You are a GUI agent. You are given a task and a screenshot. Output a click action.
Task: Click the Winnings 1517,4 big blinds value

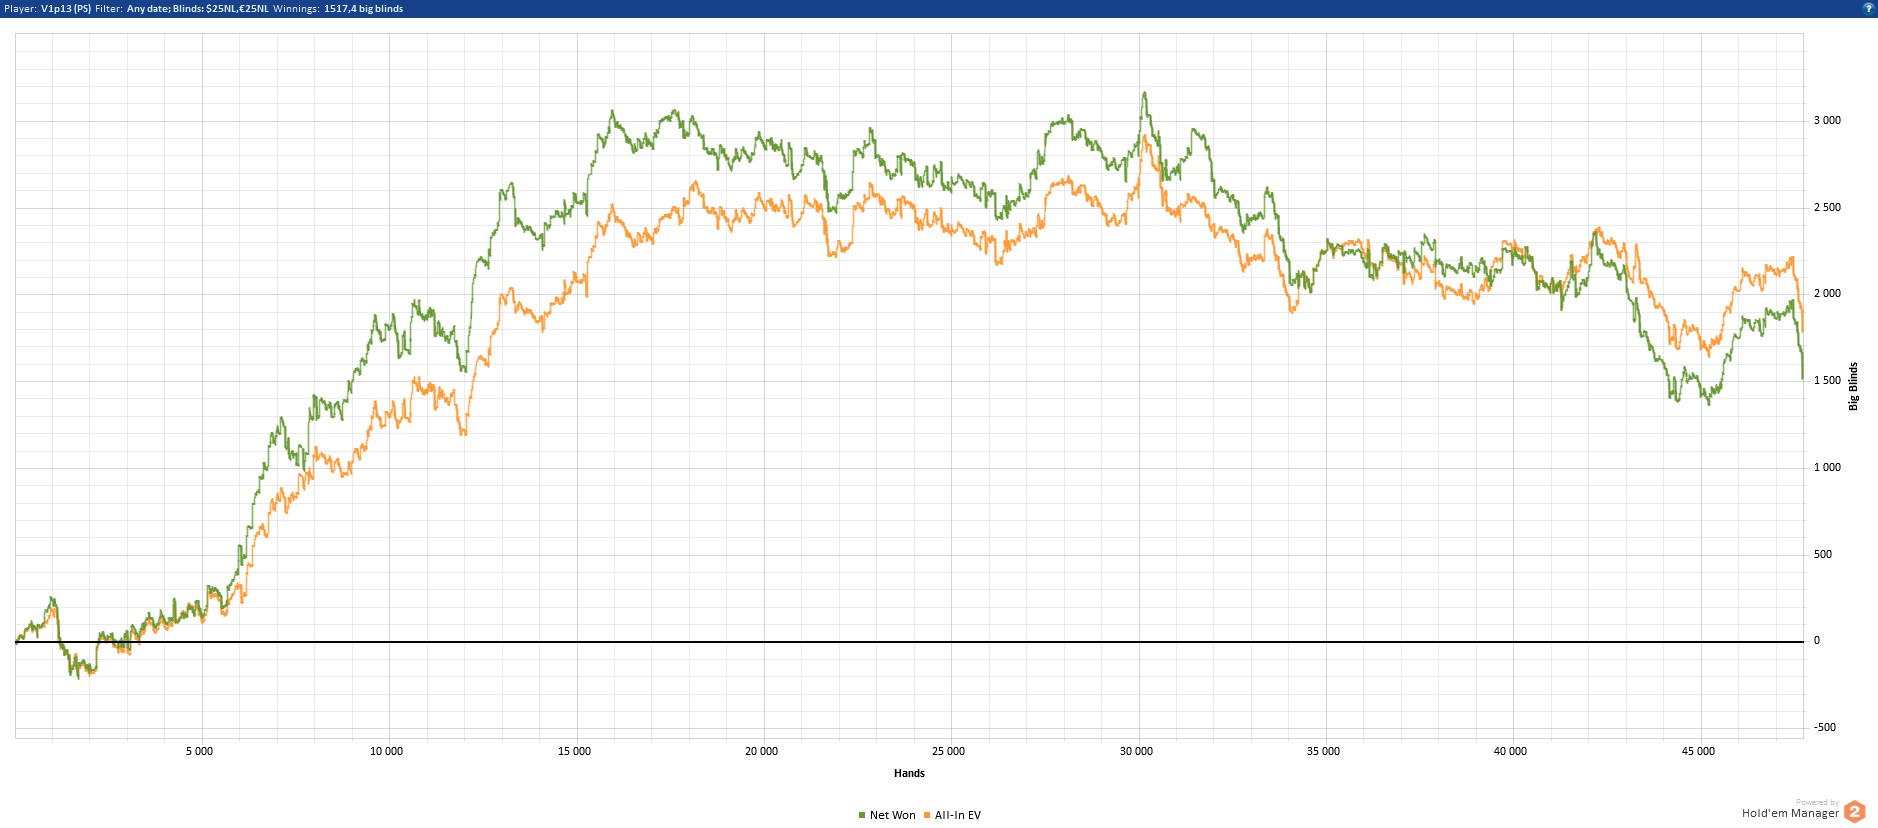(x=363, y=9)
